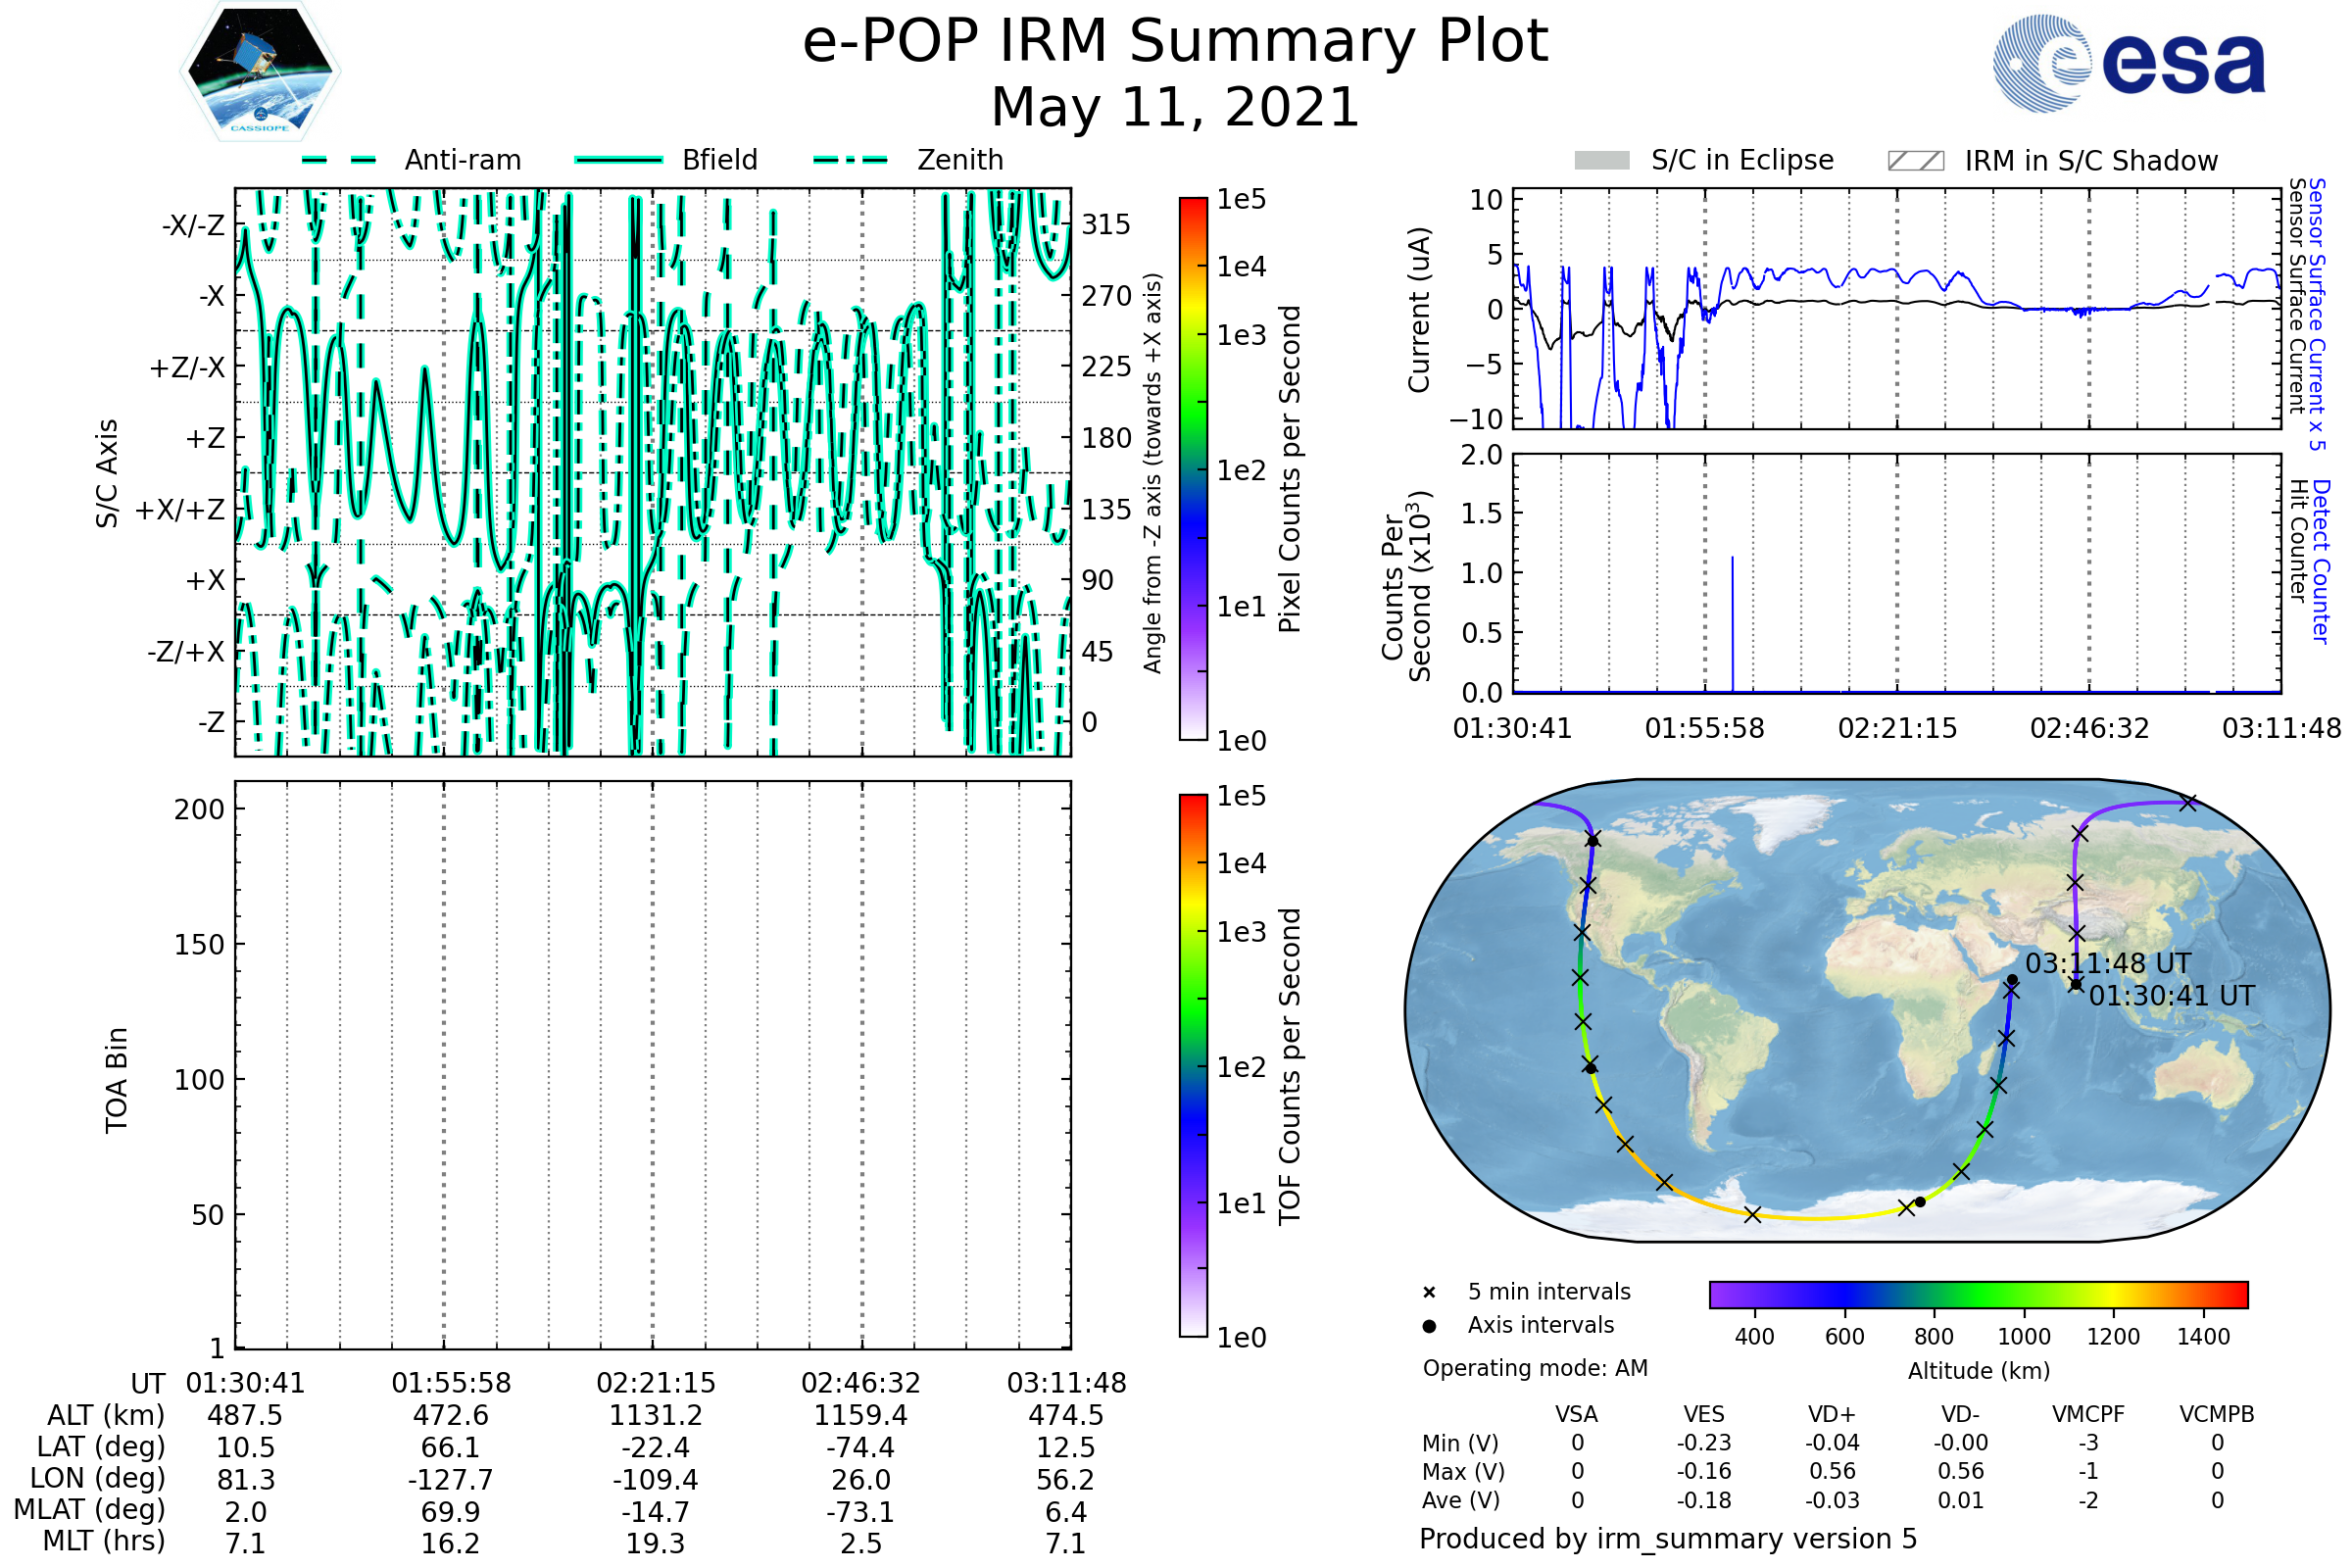2352x1568 pixels.
Task: Click the Operating mode: AM text
Action: (1535, 1368)
